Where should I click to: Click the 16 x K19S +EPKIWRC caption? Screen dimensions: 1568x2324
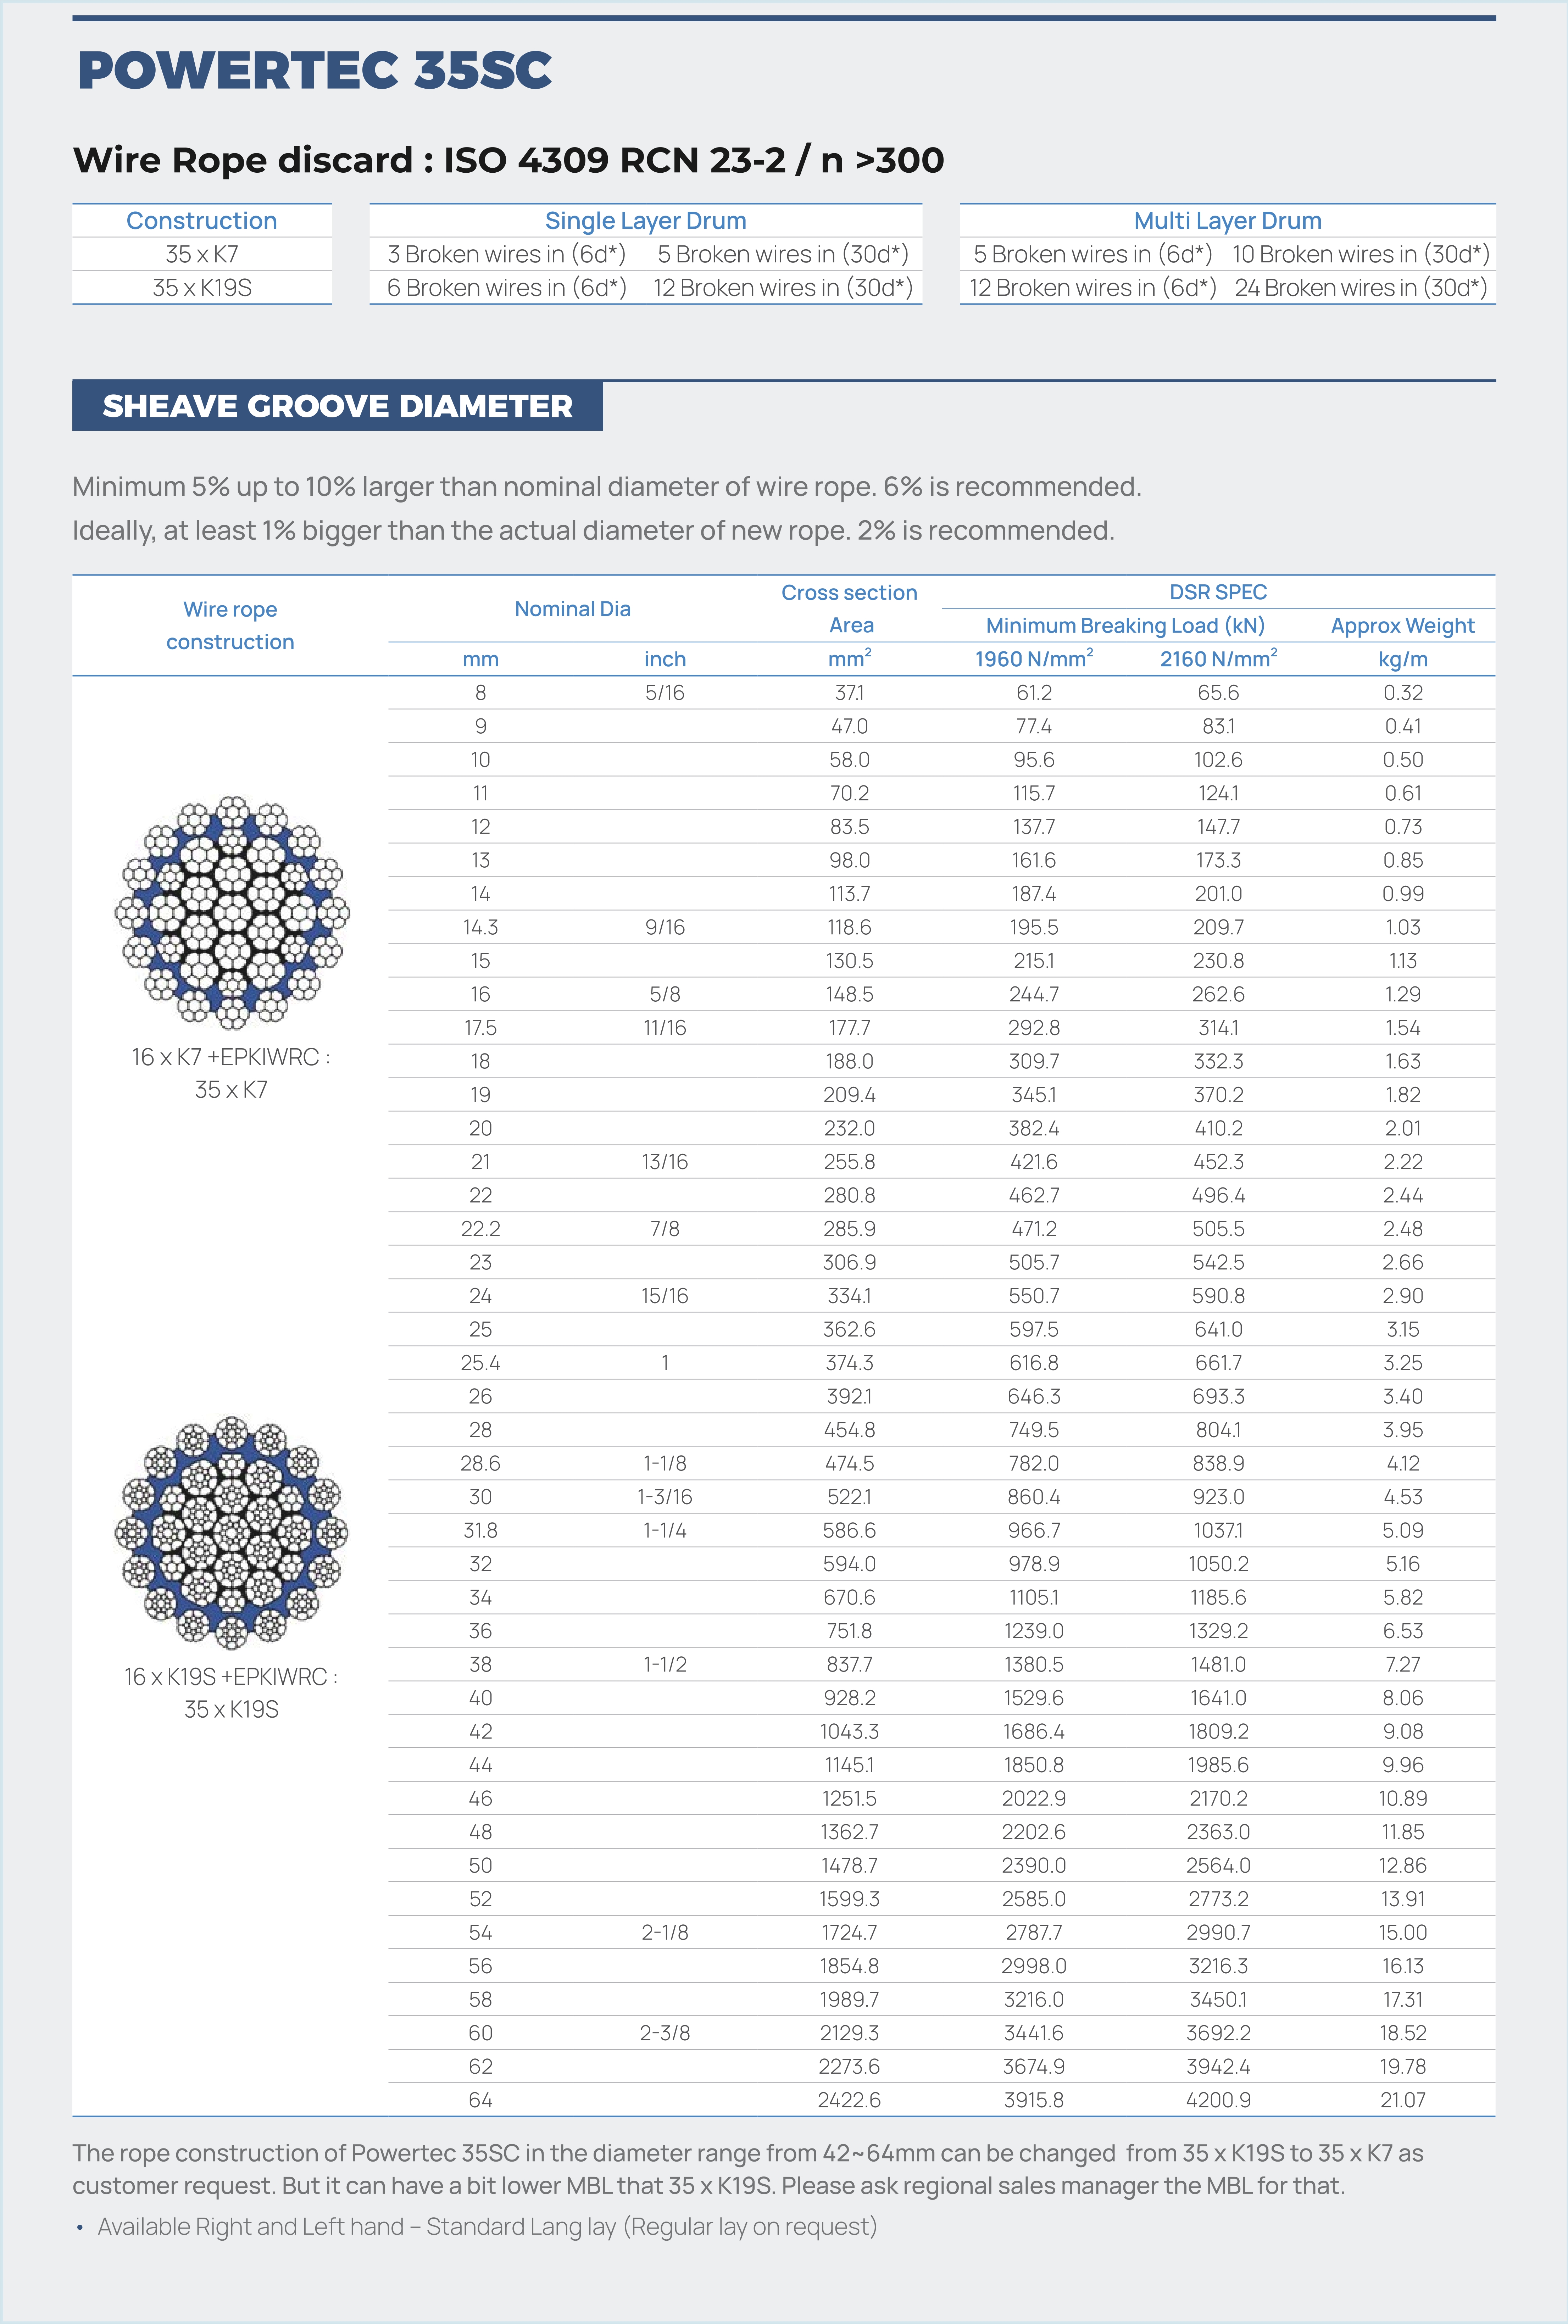(x=231, y=1677)
